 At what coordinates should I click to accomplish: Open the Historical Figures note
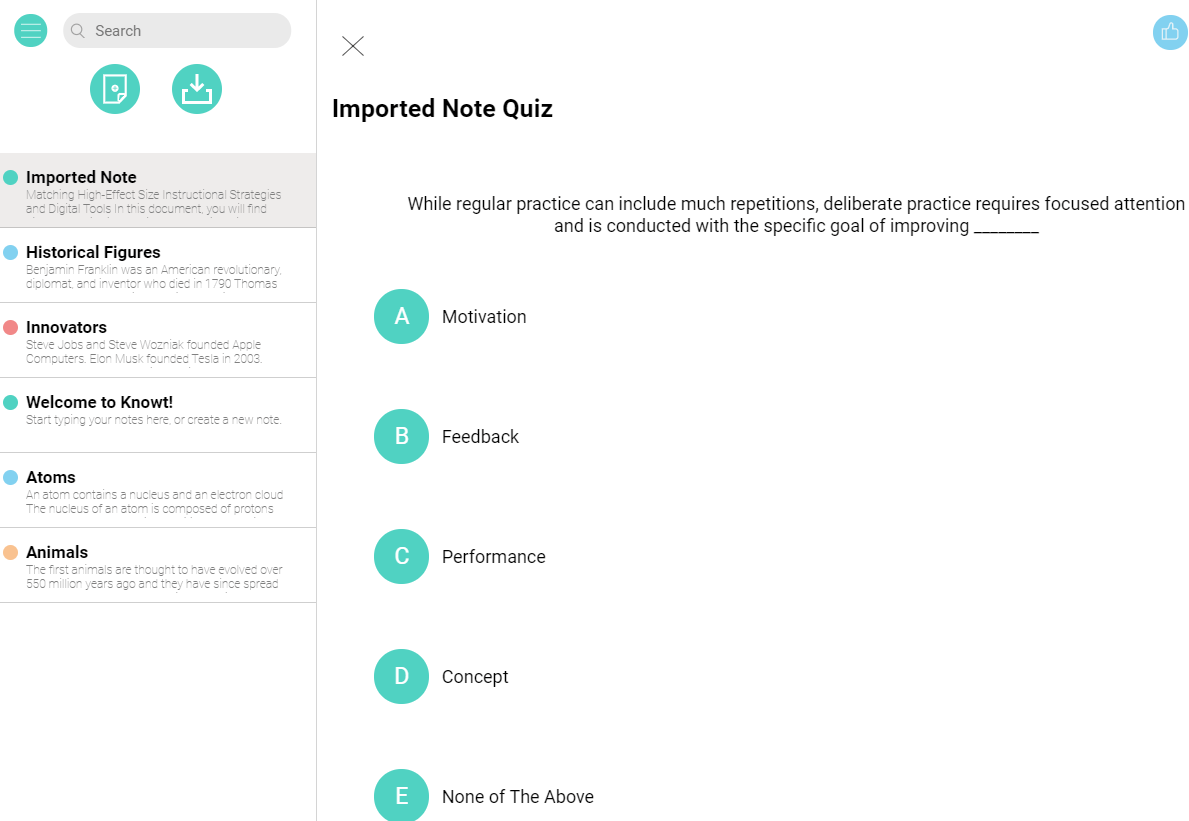(160, 266)
